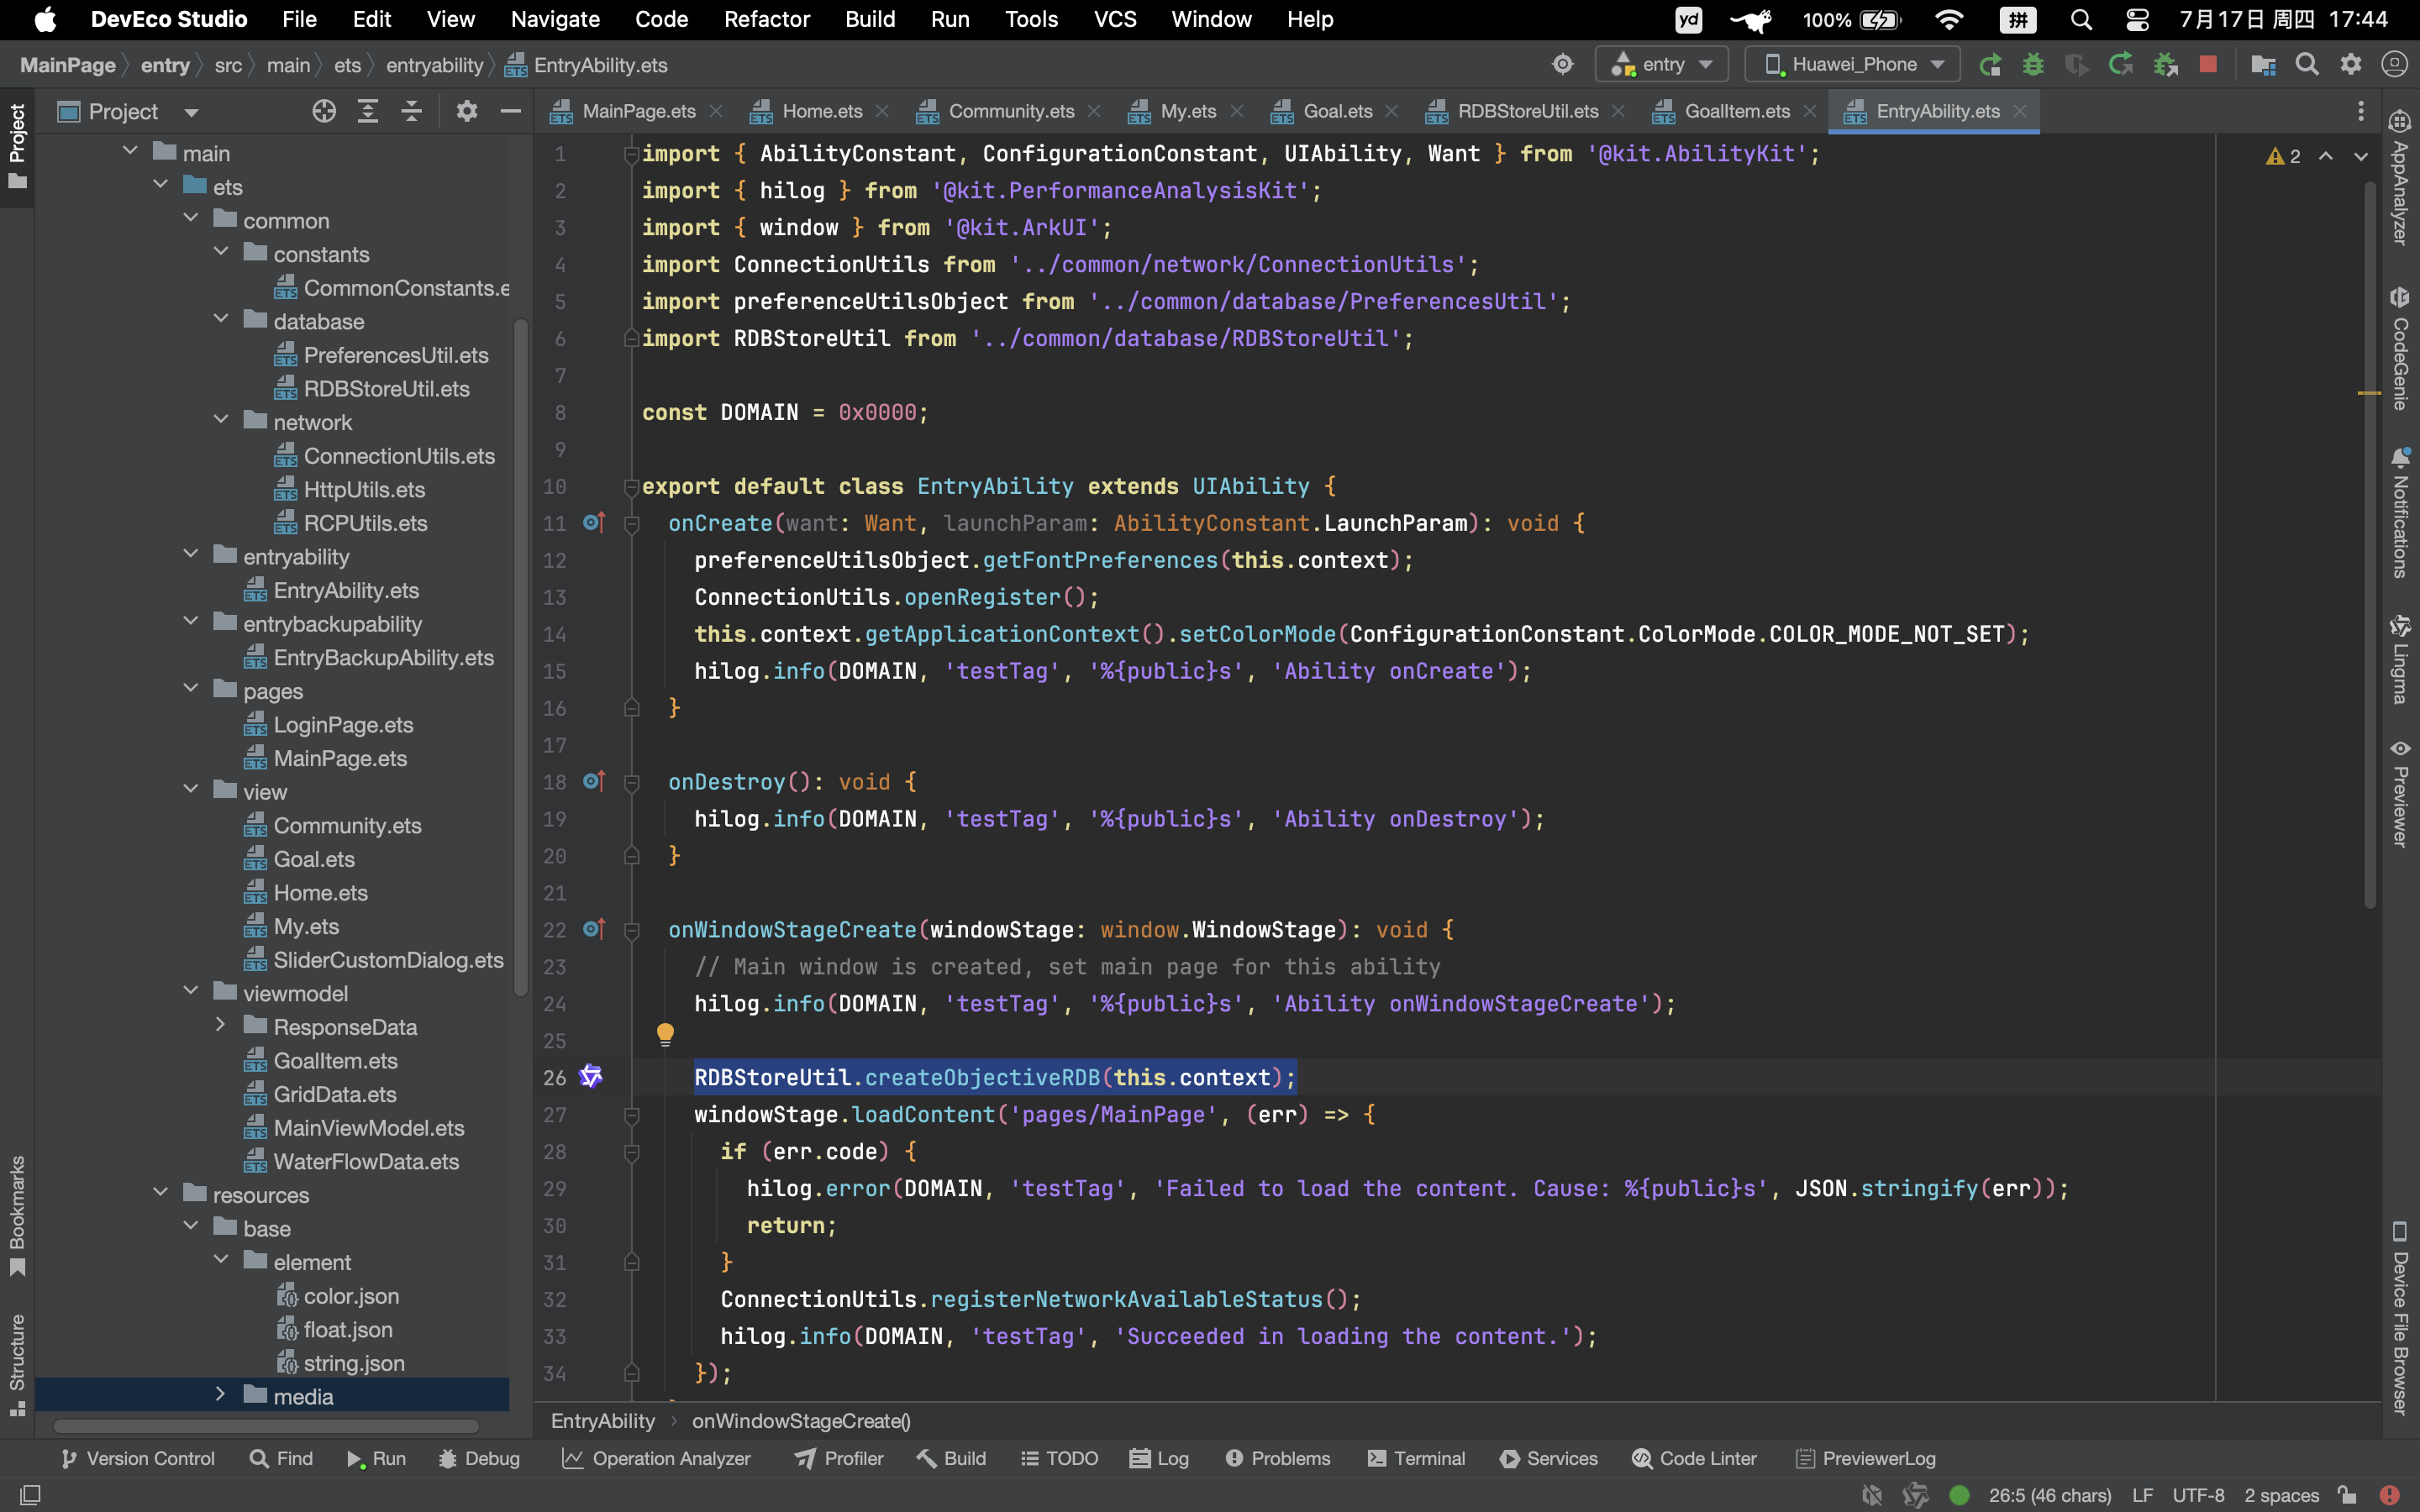The width and height of the screenshot is (2420, 1512).
Task: Click the red error indicator in status bar
Action: pos(2390,1495)
